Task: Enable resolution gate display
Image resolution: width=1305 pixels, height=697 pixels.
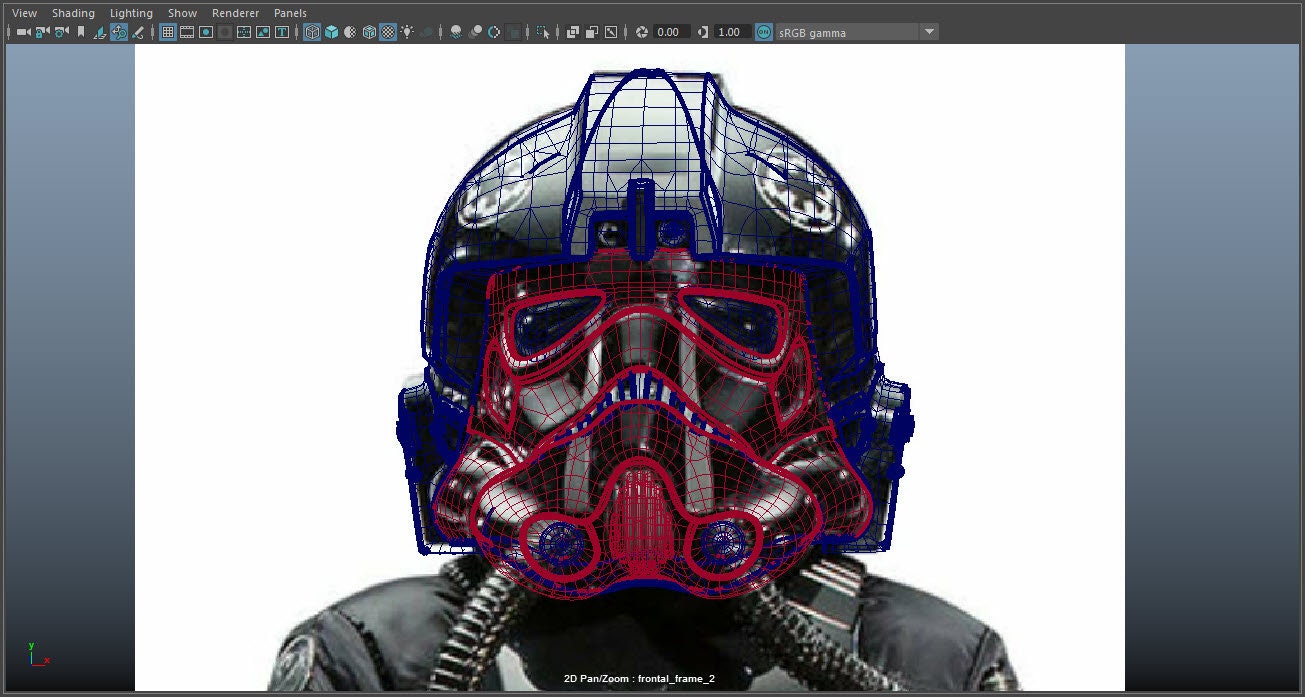Action: [x=205, y=32]
